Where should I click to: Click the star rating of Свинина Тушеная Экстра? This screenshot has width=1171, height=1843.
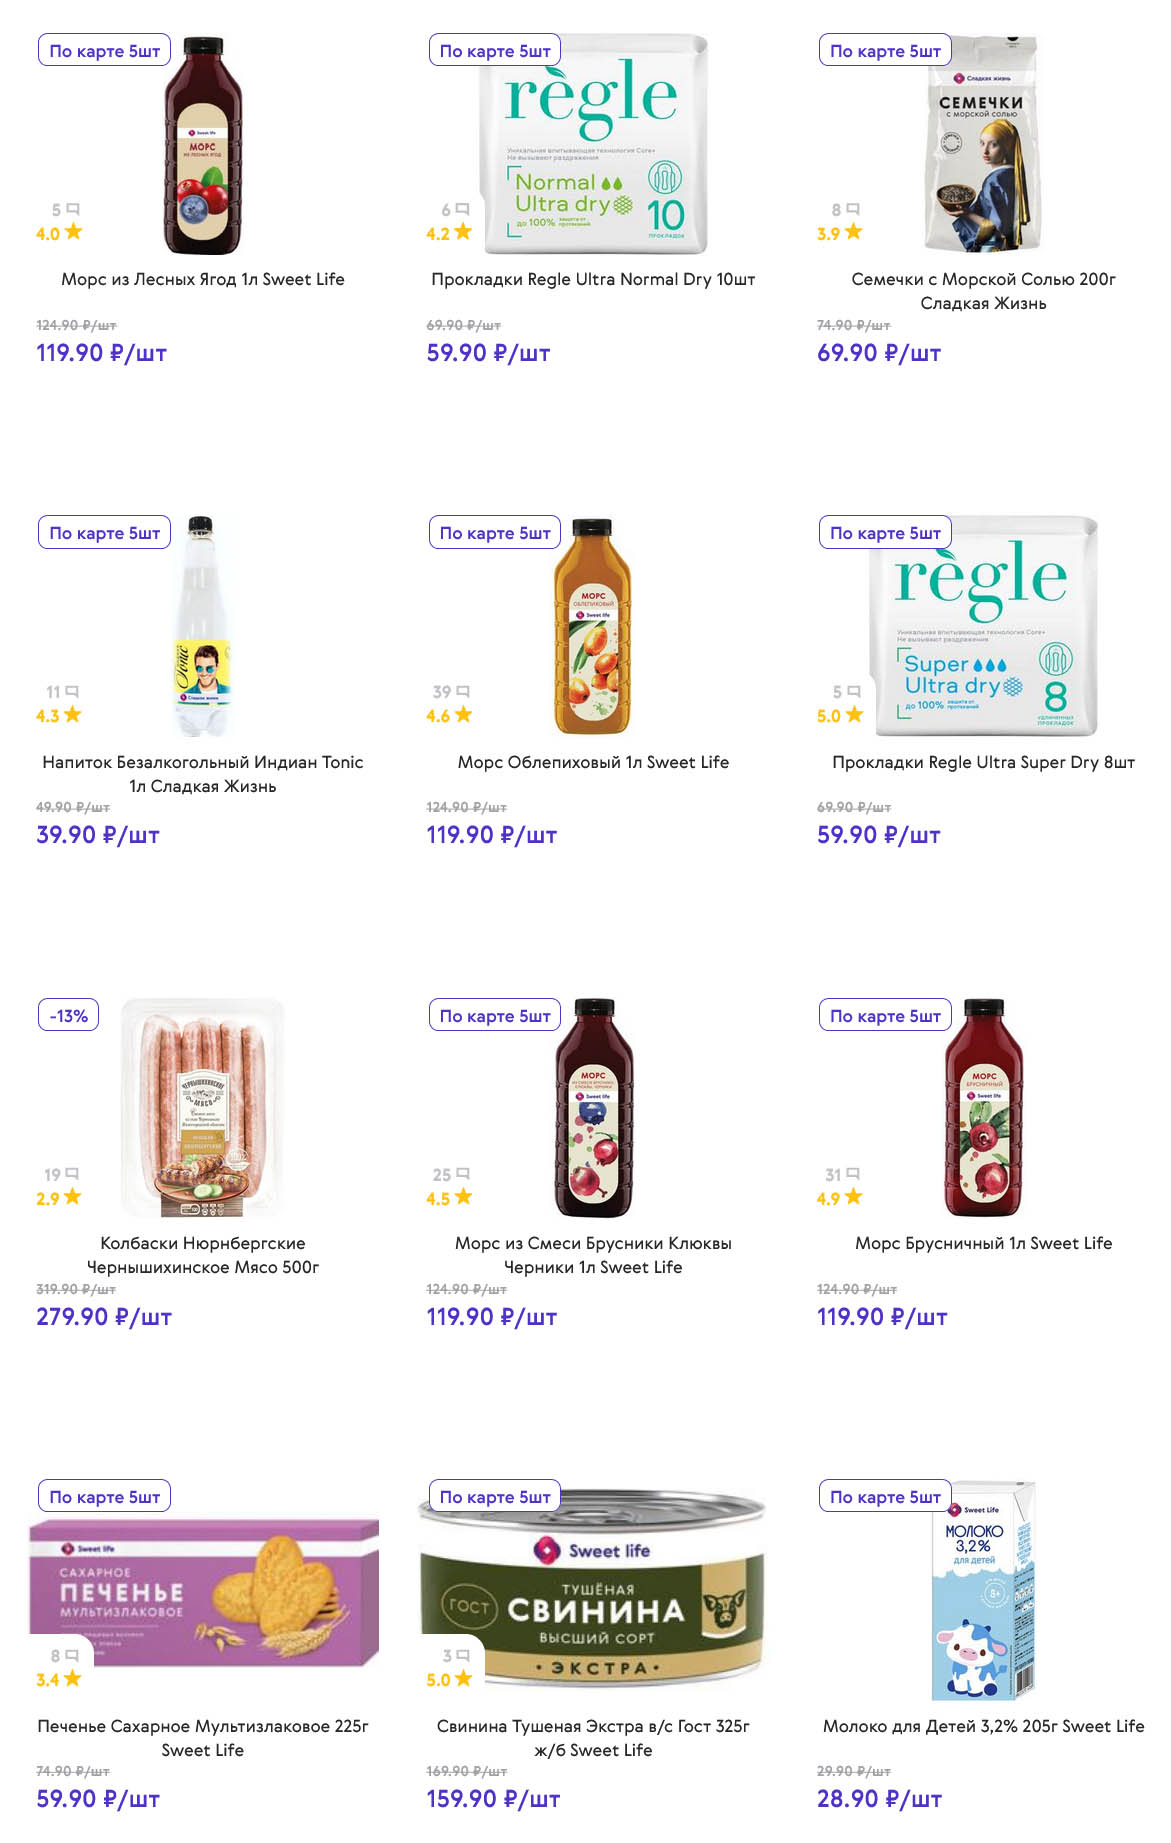coord(463,1679)
